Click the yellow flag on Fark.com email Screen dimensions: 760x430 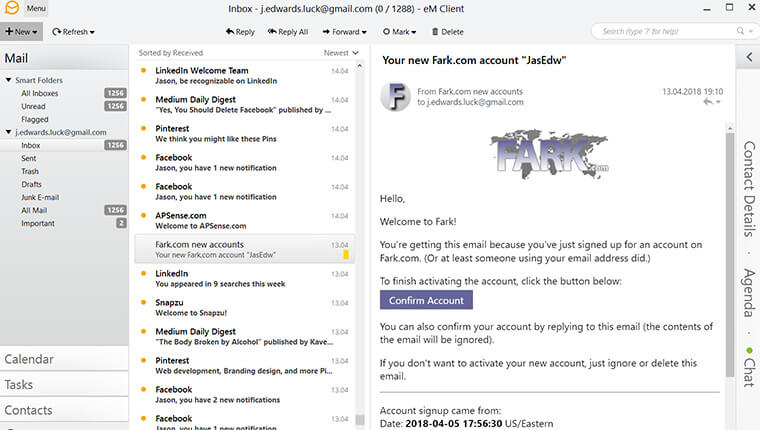(x=346, y=255)
